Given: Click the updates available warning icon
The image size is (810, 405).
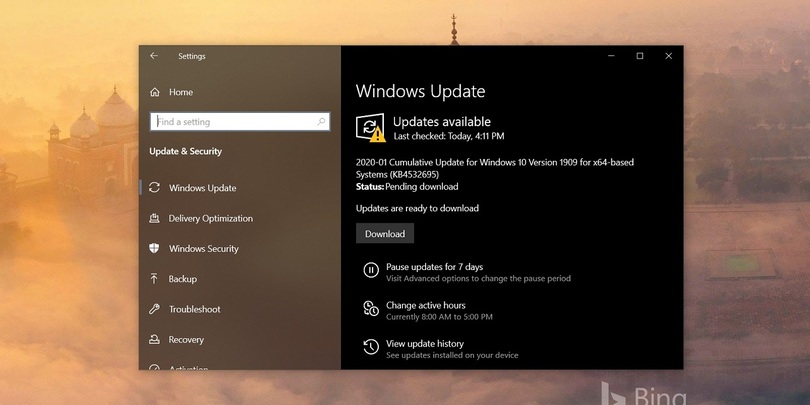Looking at the screenshot, I should click(370, 128).
